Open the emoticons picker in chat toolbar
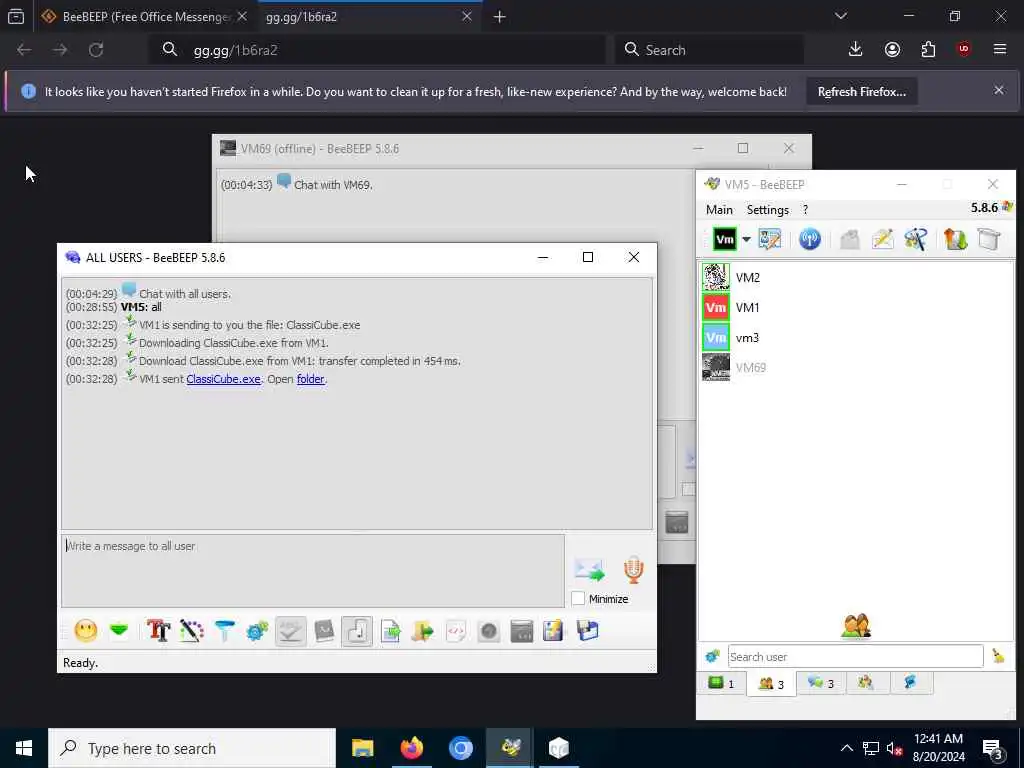1024x768 pixels. (x=86, y=631)
